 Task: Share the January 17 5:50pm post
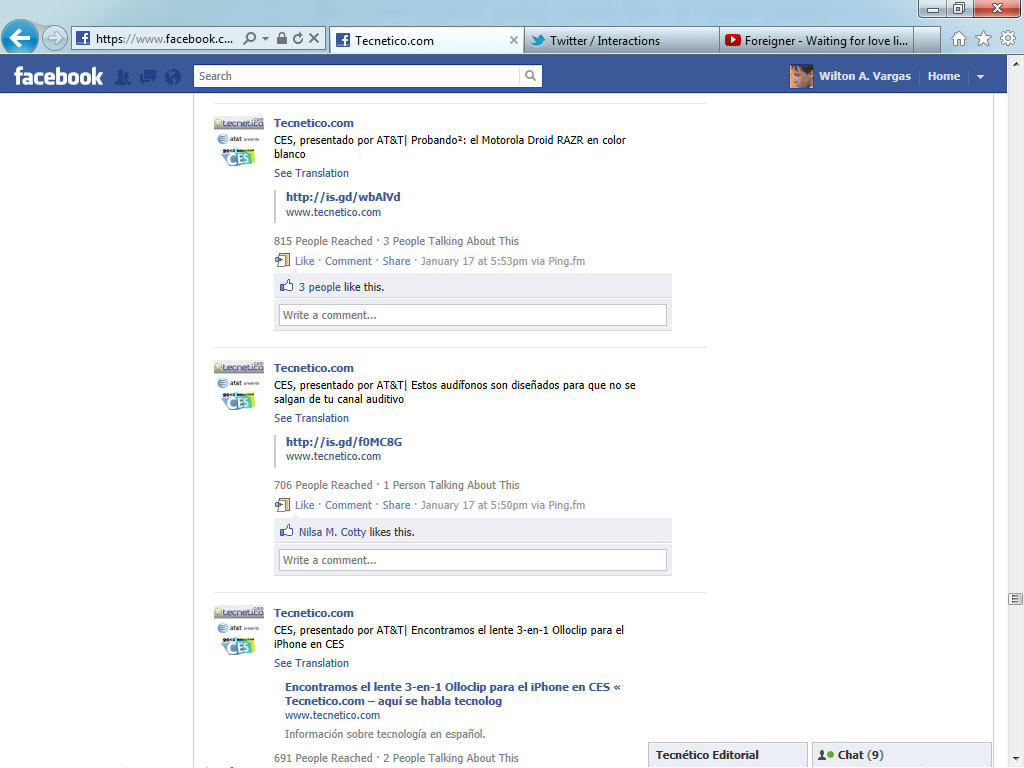[x=396, y=505]
